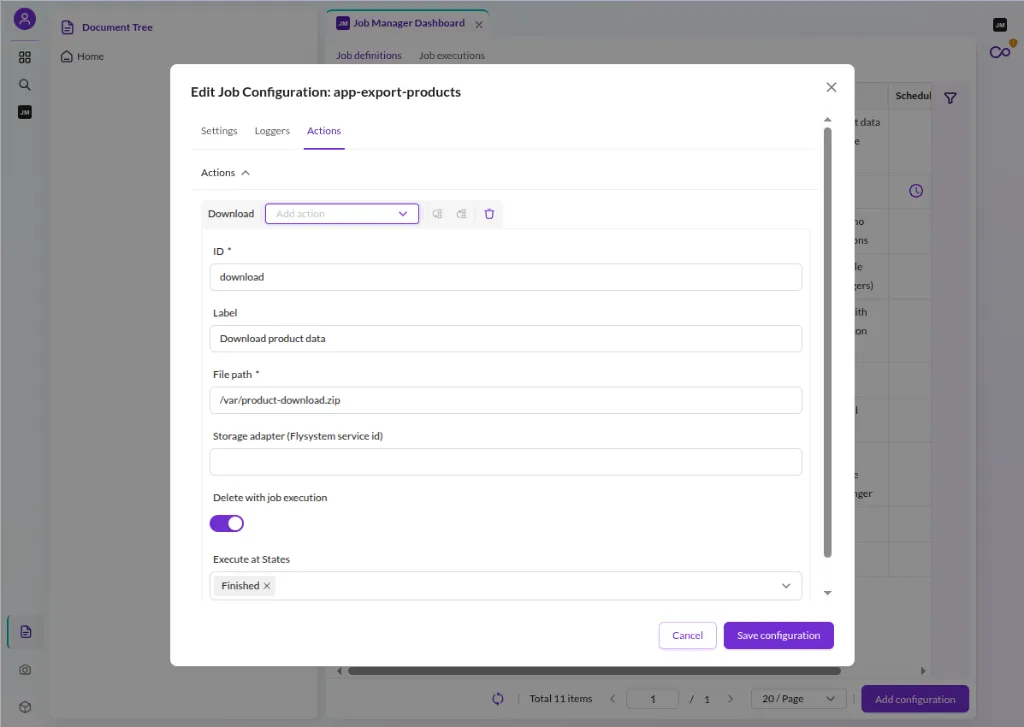Open the assets camera icon in sidebar
The image size is (1024, 727).
(x=25, y=670)
